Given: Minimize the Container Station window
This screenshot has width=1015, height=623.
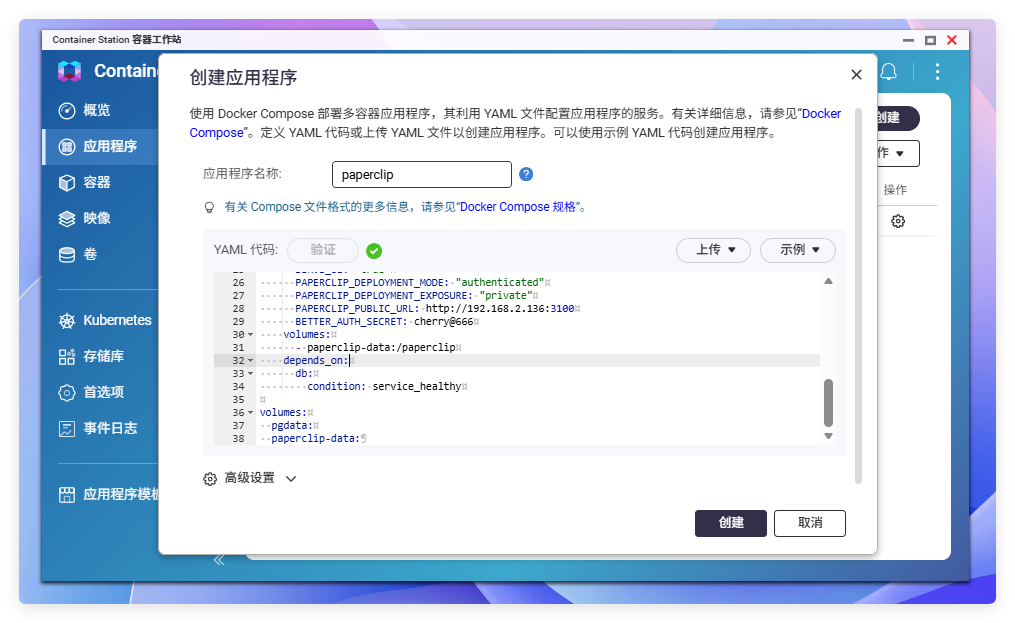Looking at the screenshot, I should click(x=909, y=40).
